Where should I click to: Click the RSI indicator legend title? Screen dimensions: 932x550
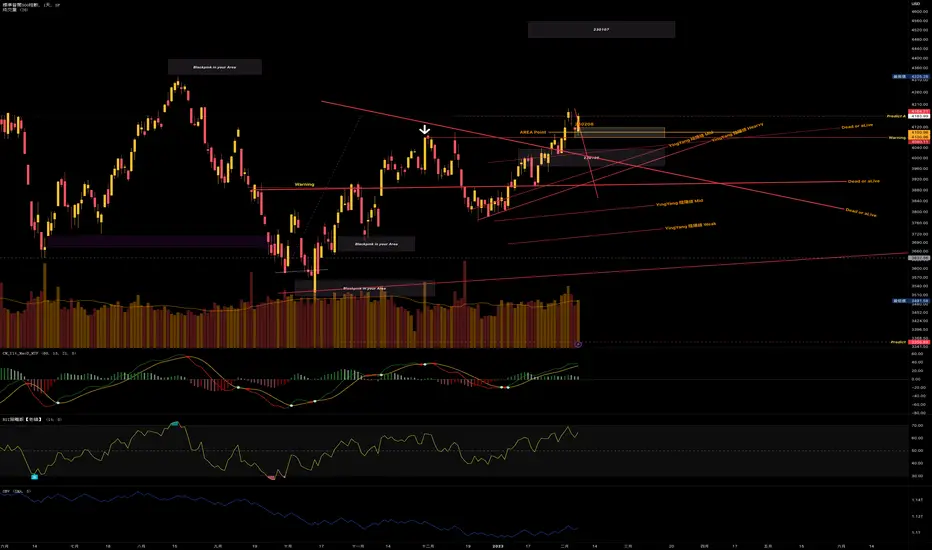[x=32, y=419]
